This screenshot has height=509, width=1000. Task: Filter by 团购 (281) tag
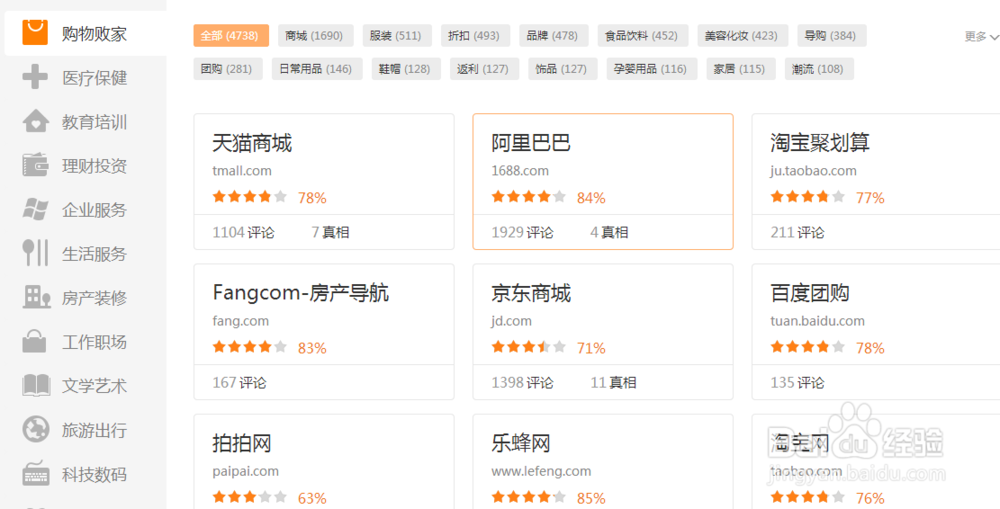click(228, 69)
